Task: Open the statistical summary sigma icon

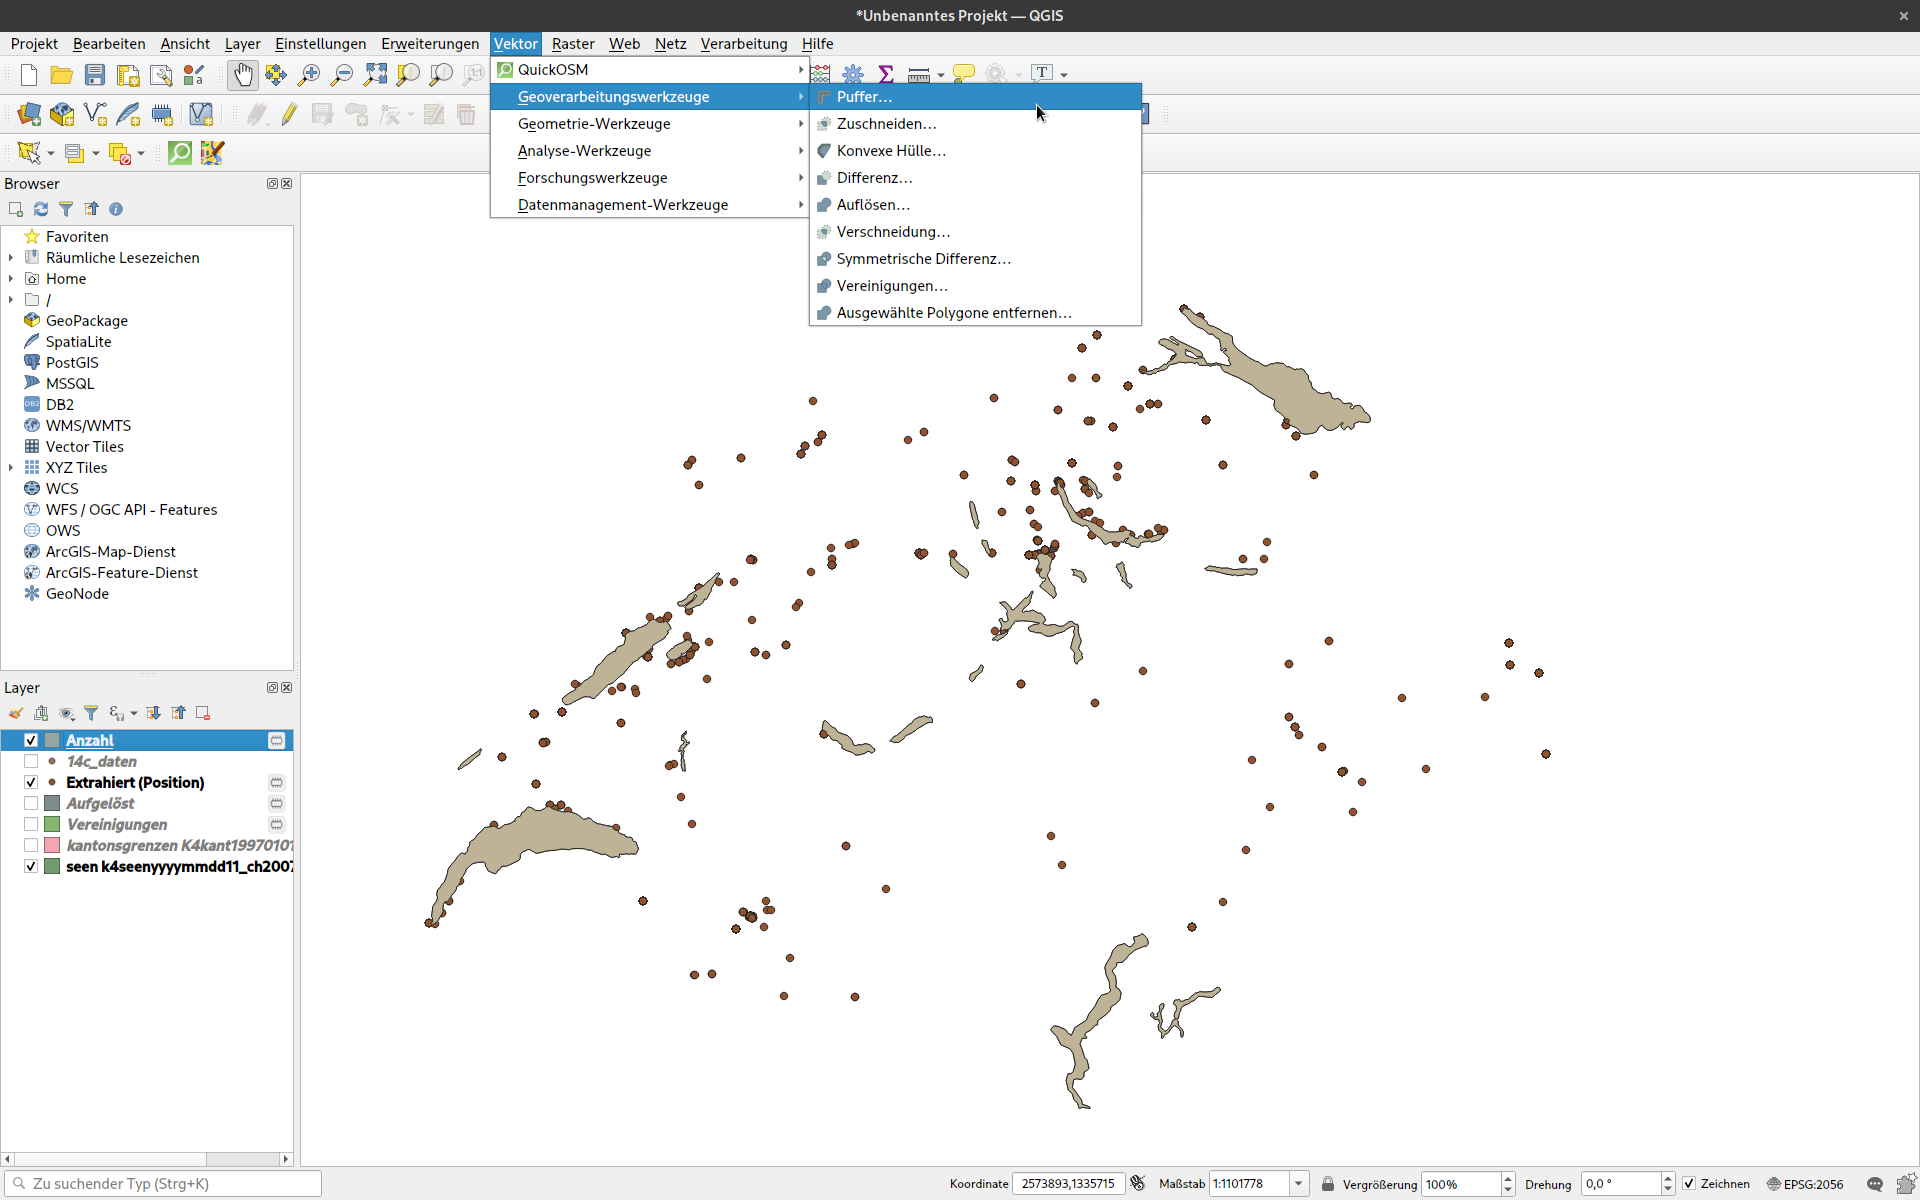Action: pos(885,74)
